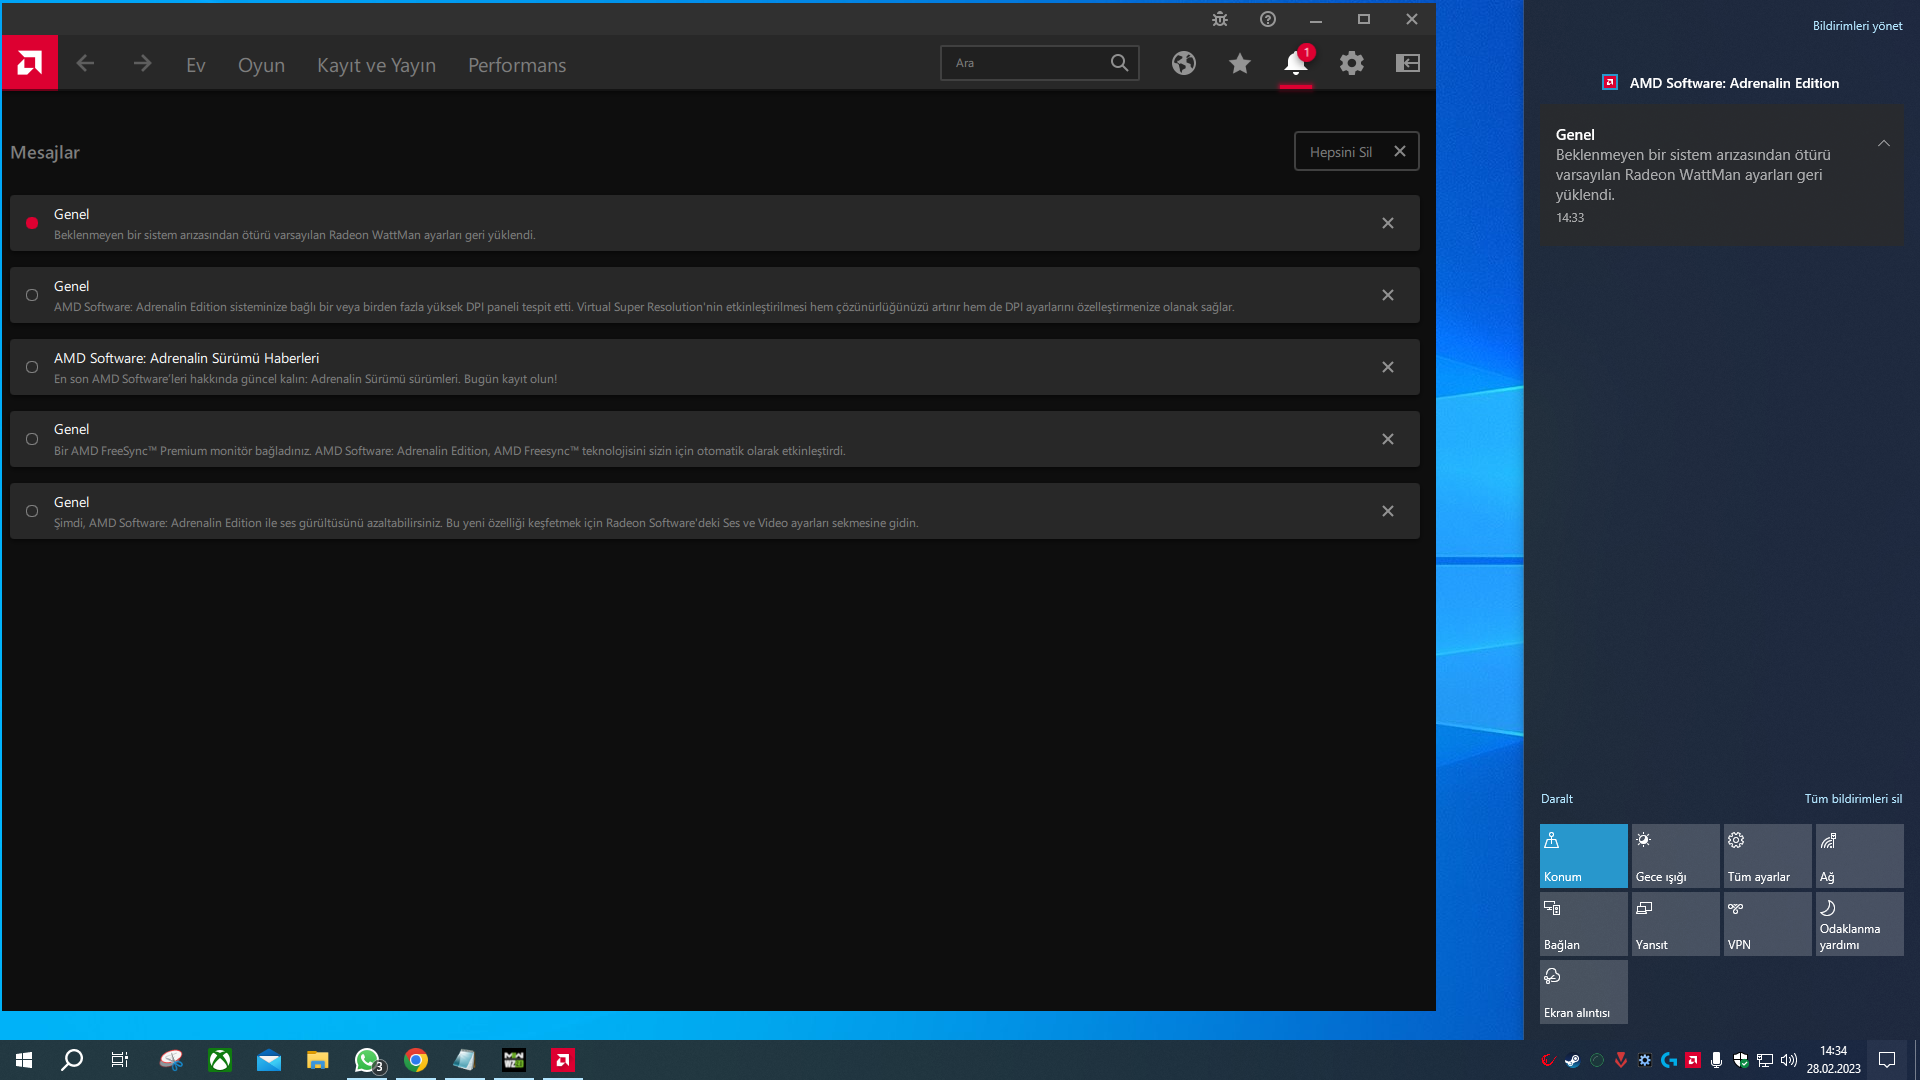Click the bug report icon

tap(1220, 19)
